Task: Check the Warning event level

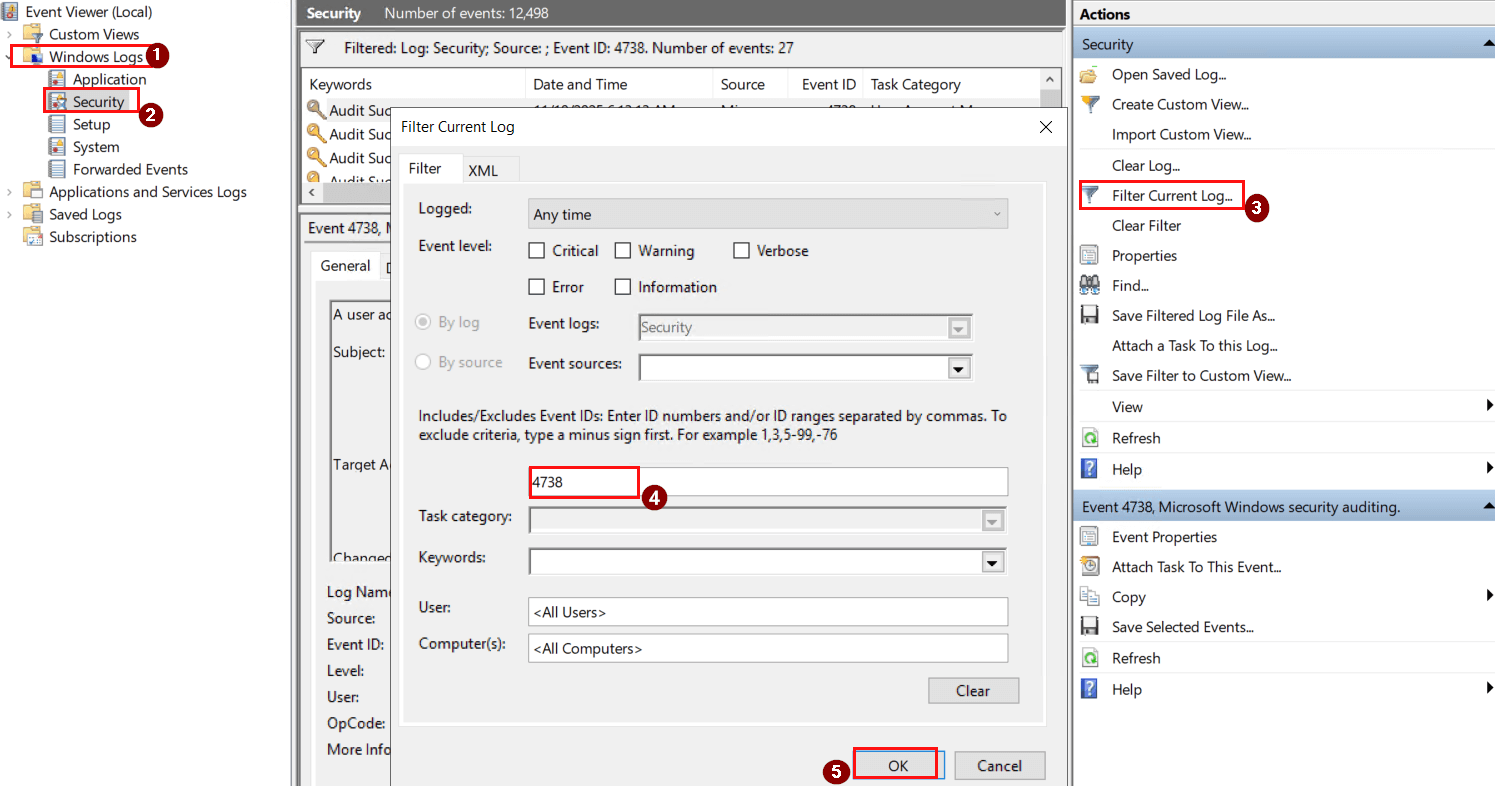Action: pyautogui.click(x=622, y=250)
